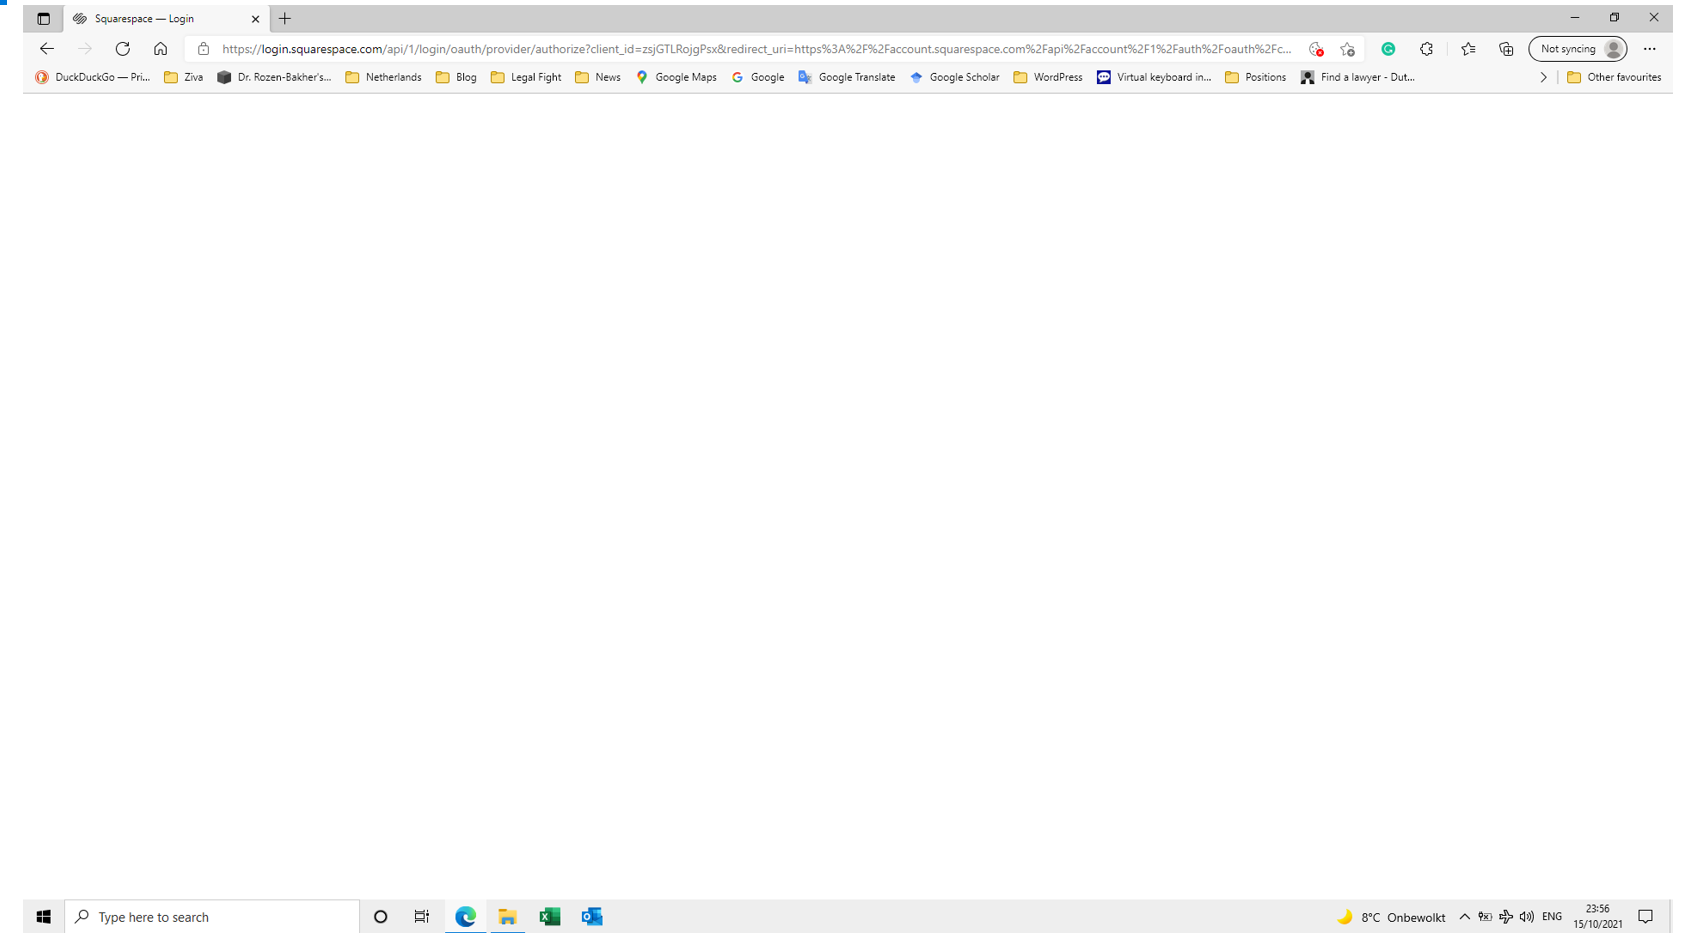Viewport: 1690px width, 940px height.
Task: Click the Not syncing profile toggle
Action: pos(1577,48)
